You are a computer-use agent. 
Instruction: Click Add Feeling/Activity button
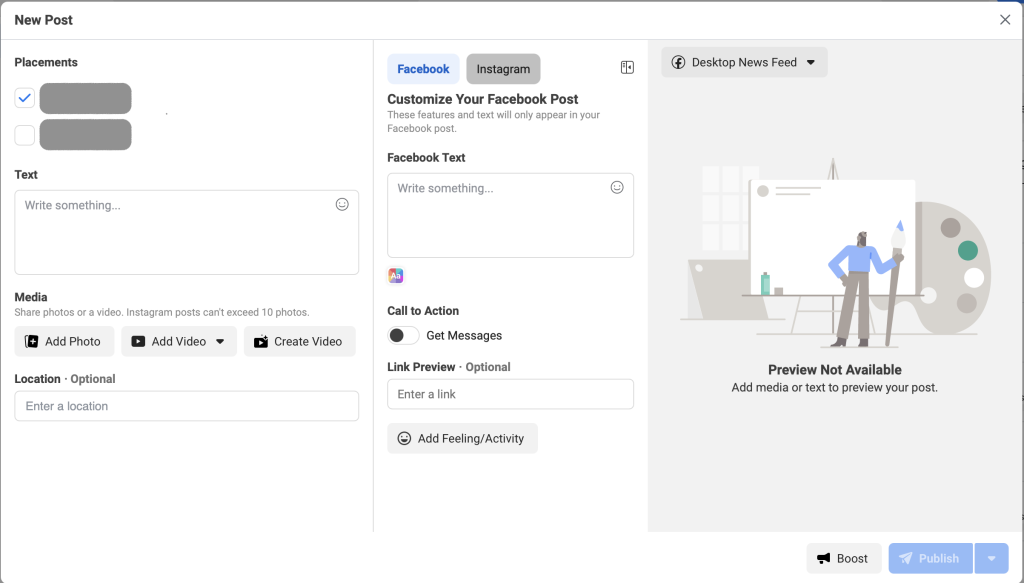point(462,438)
